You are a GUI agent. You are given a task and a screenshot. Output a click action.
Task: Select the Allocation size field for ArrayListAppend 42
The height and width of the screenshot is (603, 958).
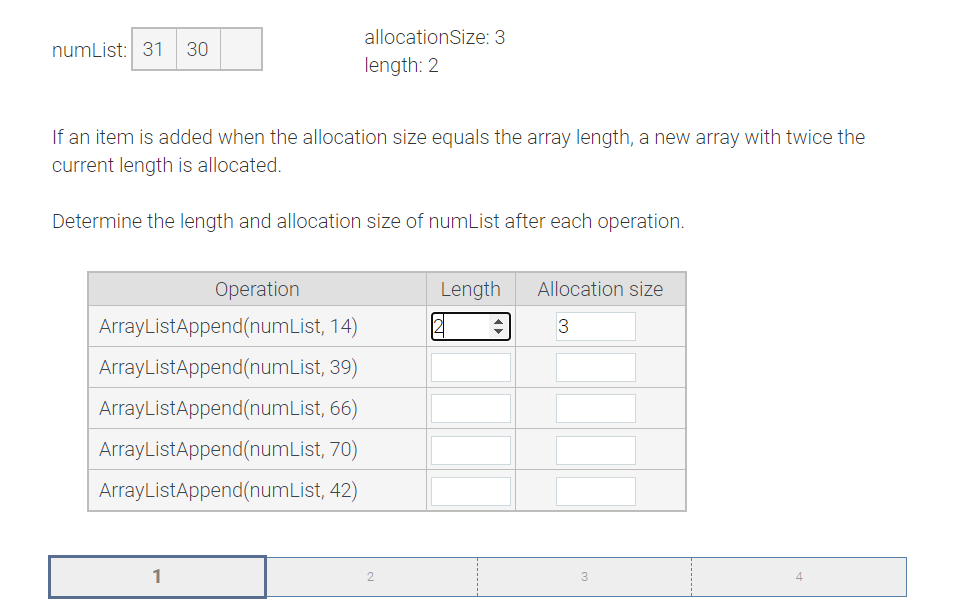595,489
